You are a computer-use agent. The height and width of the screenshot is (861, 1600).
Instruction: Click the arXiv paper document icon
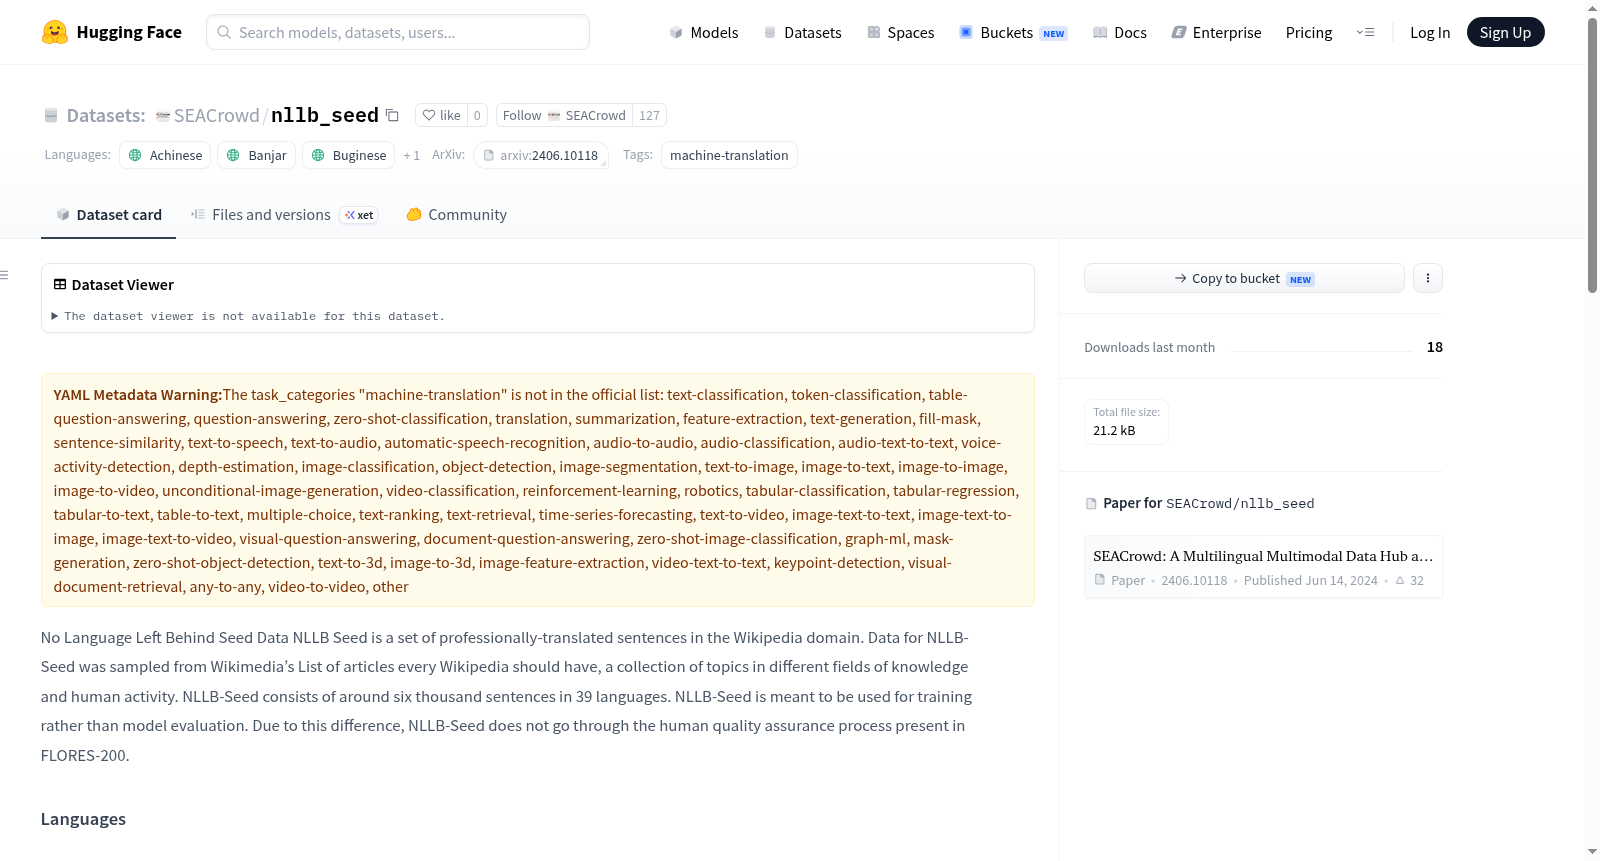tap(489, 156)
